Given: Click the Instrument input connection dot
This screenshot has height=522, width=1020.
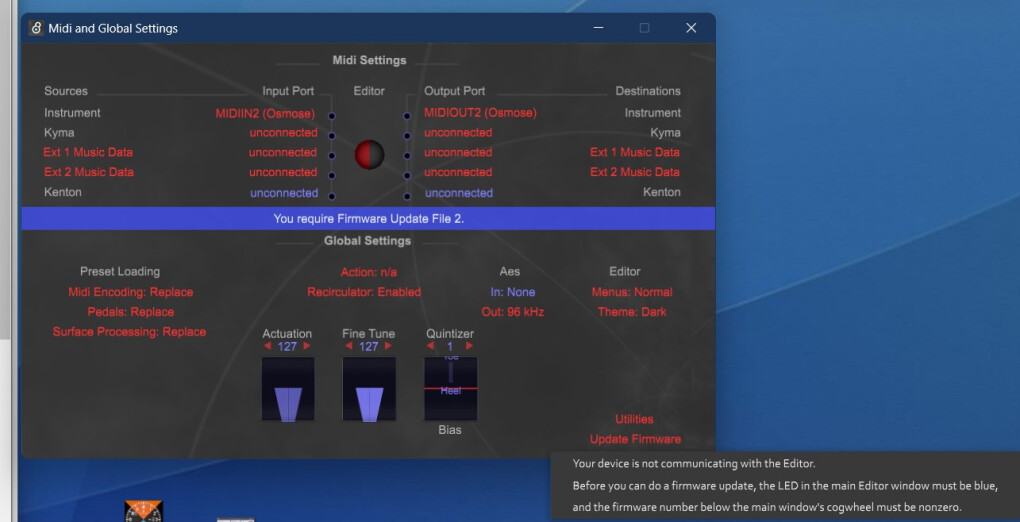Looking at the screenshot, I should [x=332, y=116].
